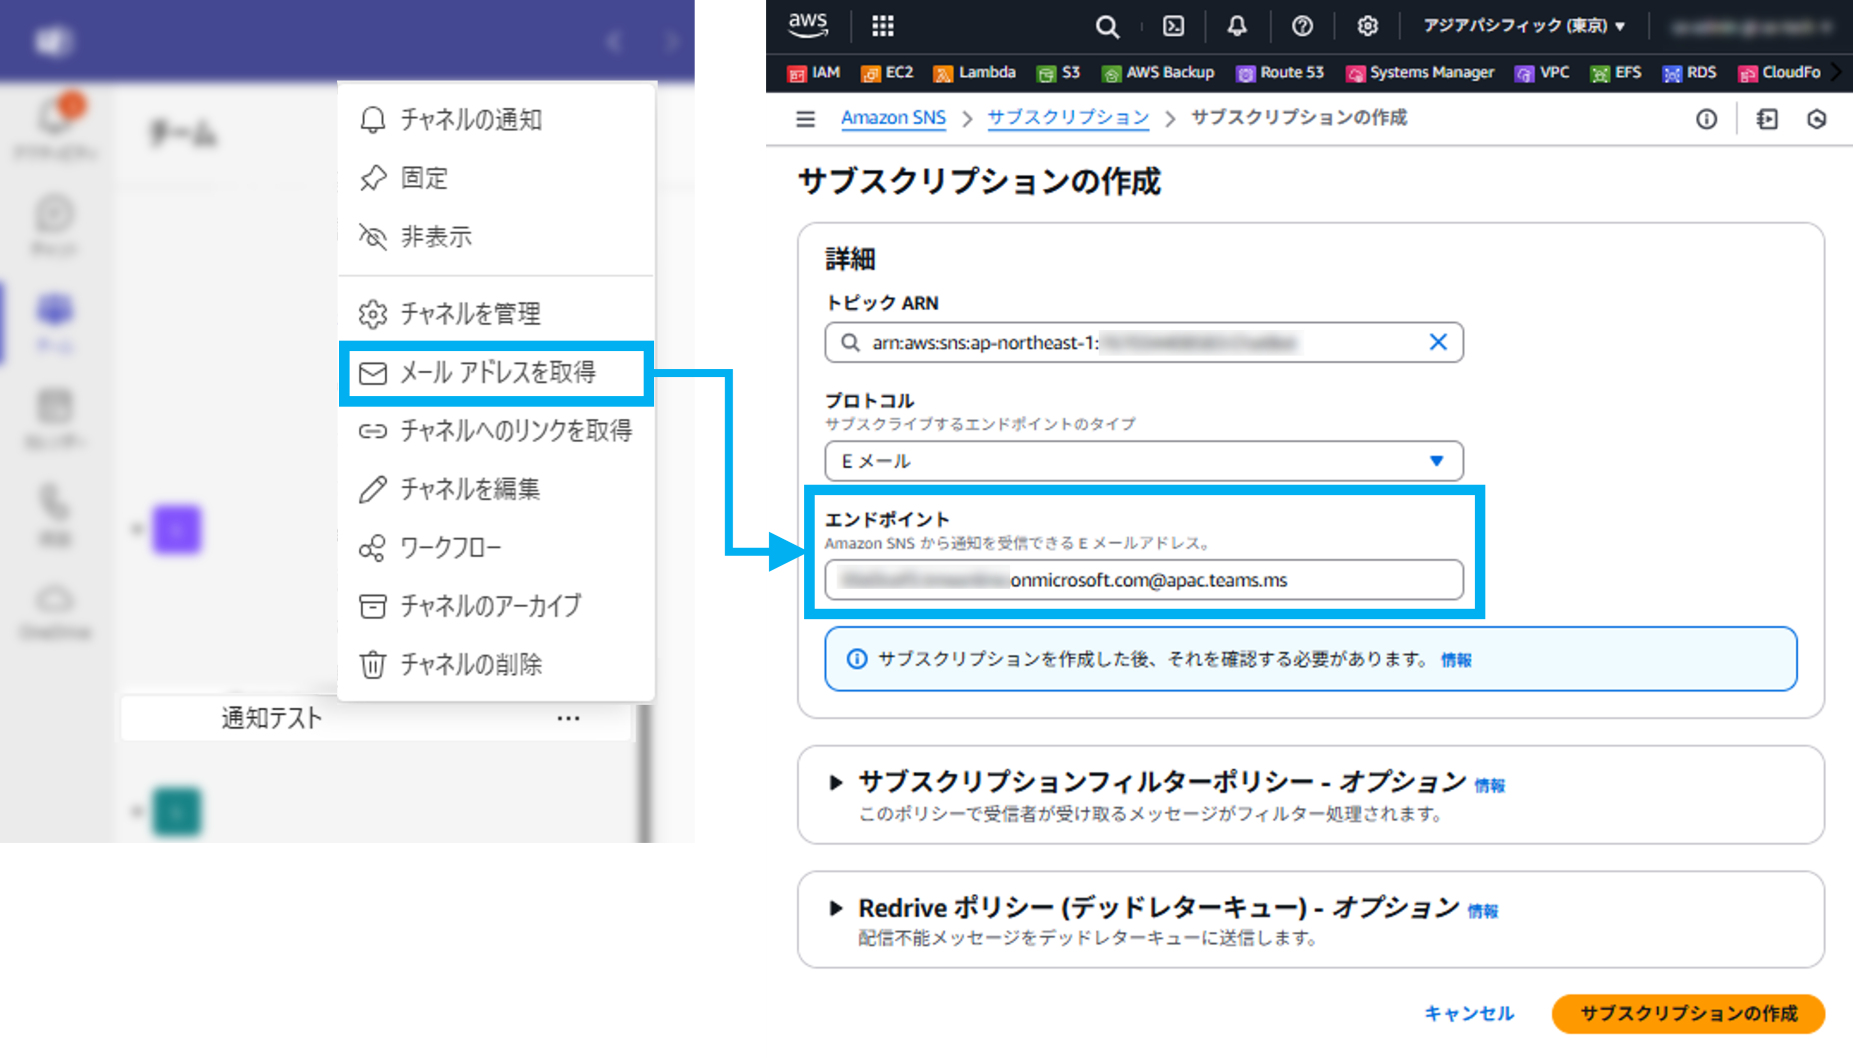Open the AWS services grid menu
Screen dimensions: 1853x1058
pos(881,25)
